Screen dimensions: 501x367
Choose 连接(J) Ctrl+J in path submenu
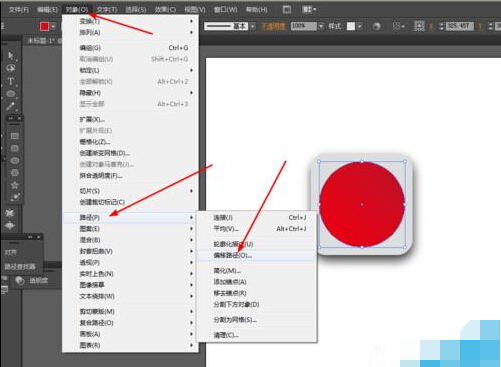pos(257,218)
